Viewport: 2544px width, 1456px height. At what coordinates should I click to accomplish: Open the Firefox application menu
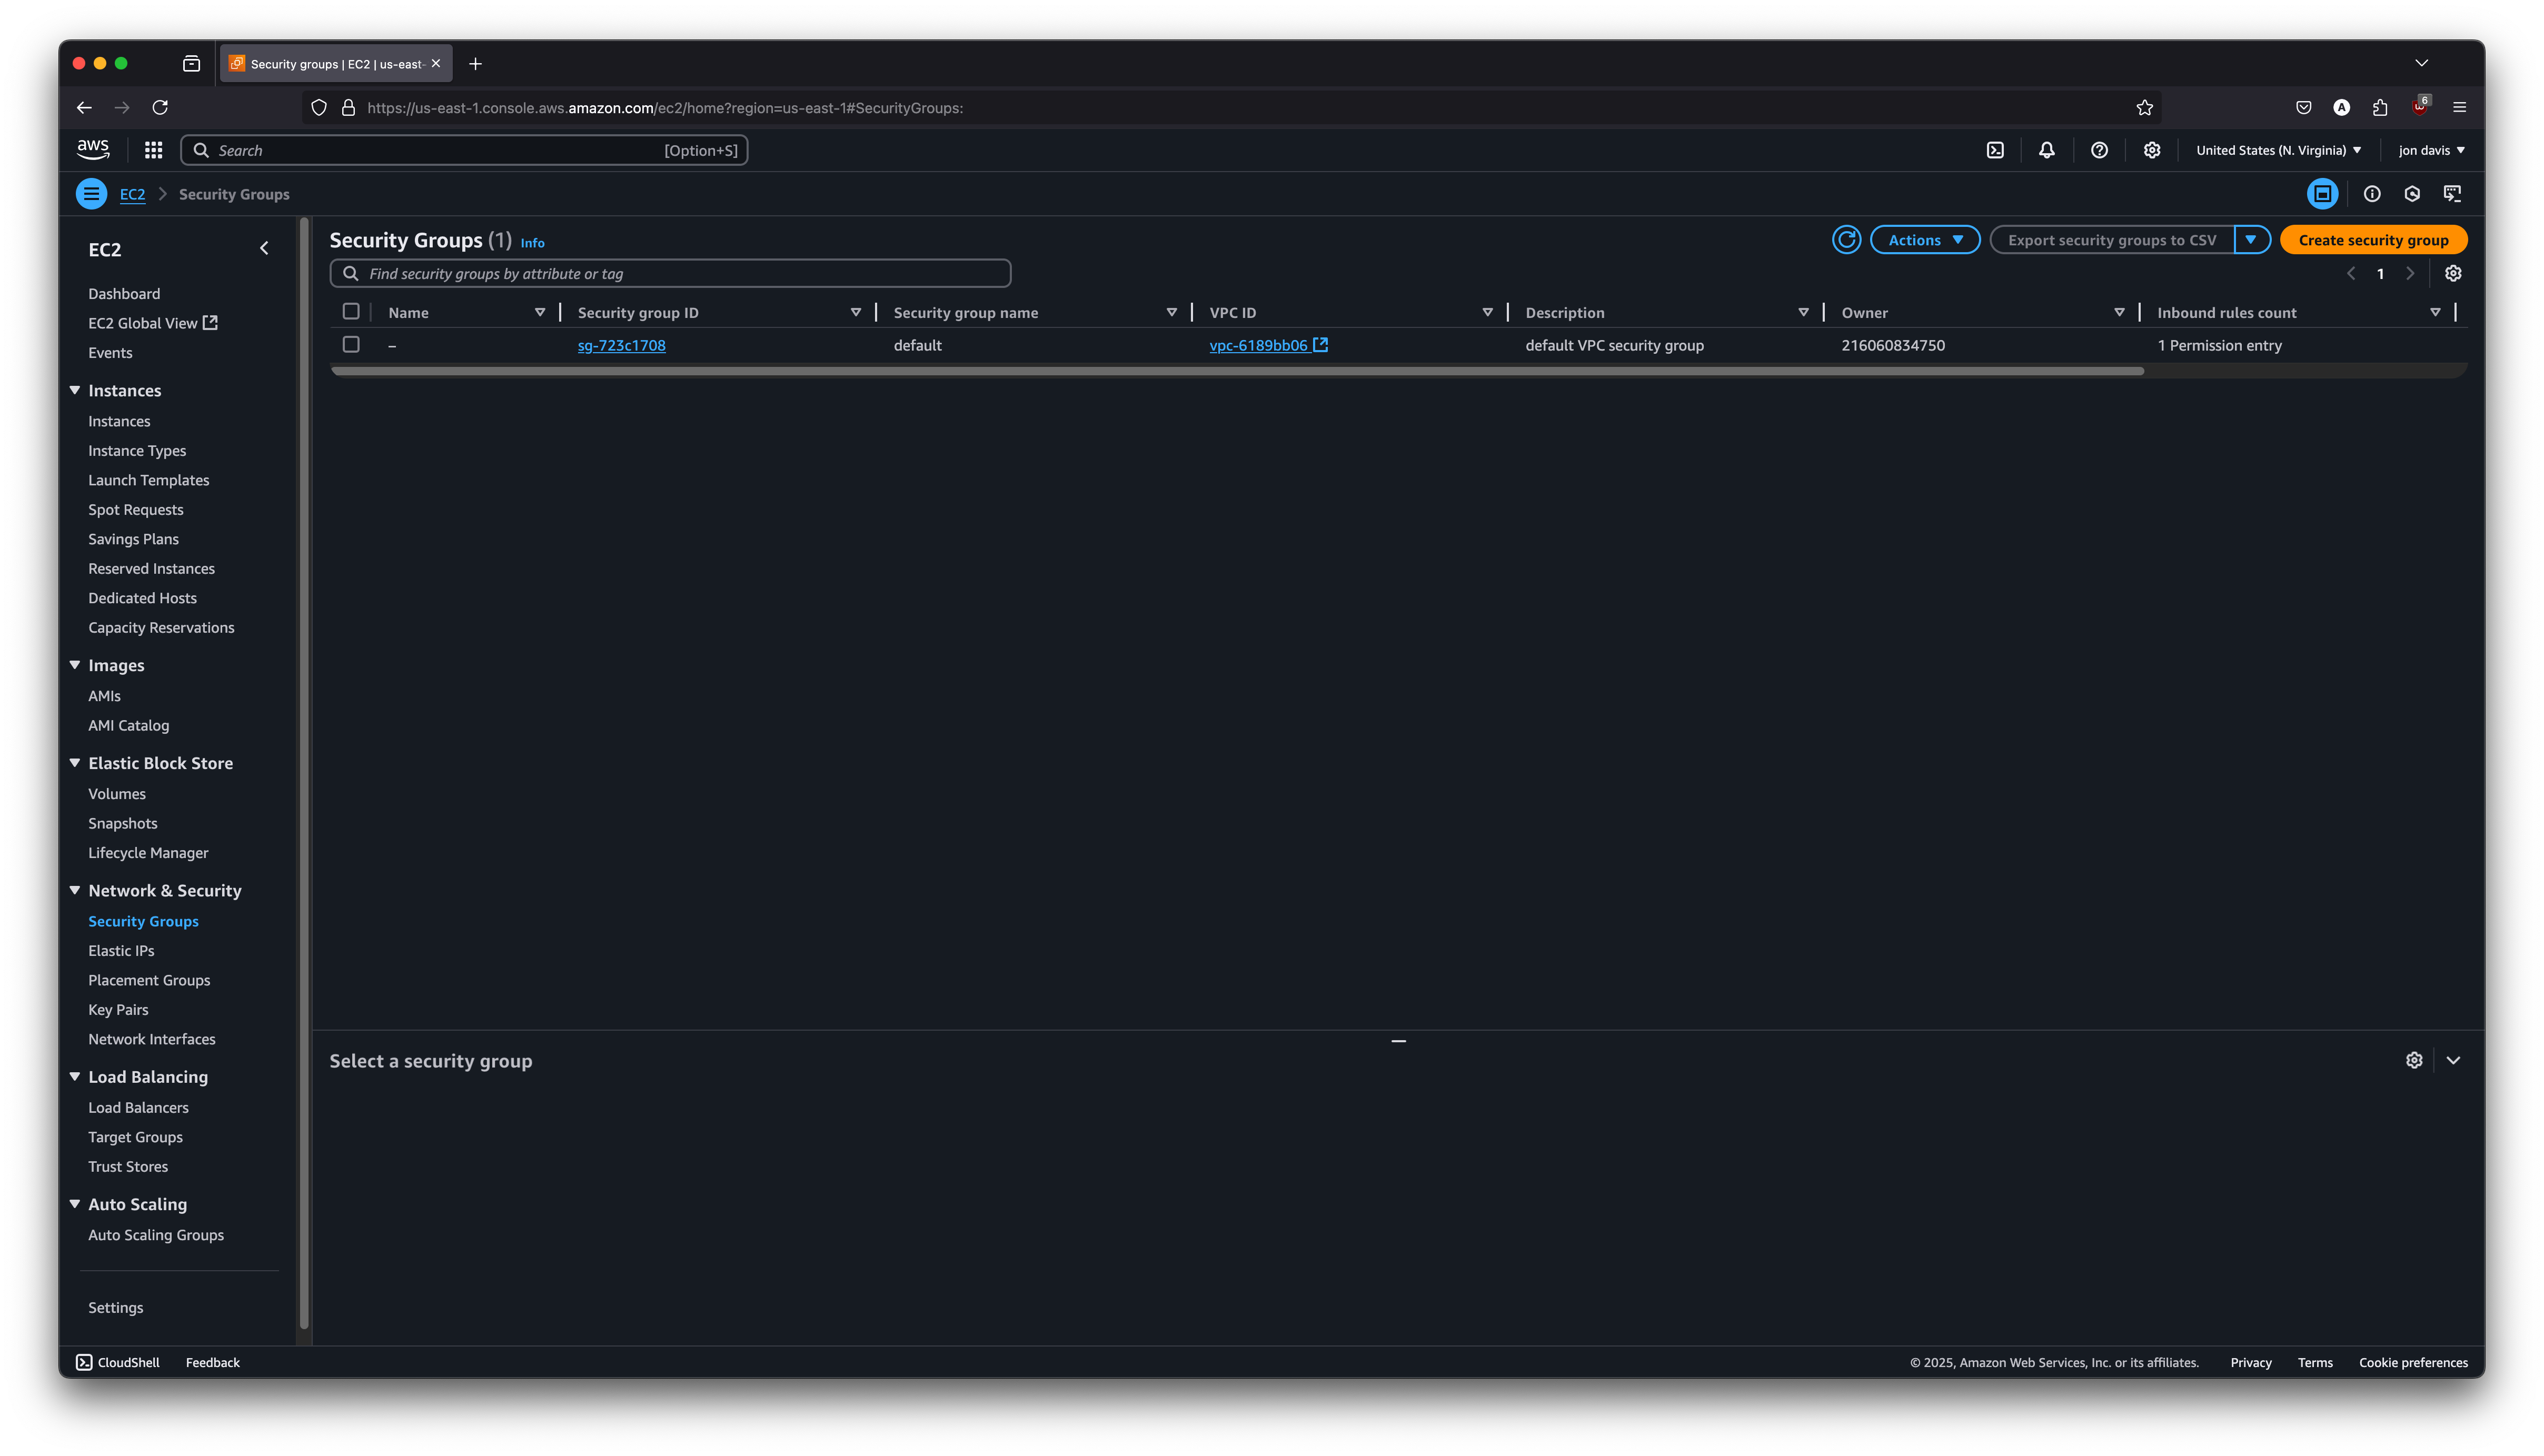coord(2459,107)
